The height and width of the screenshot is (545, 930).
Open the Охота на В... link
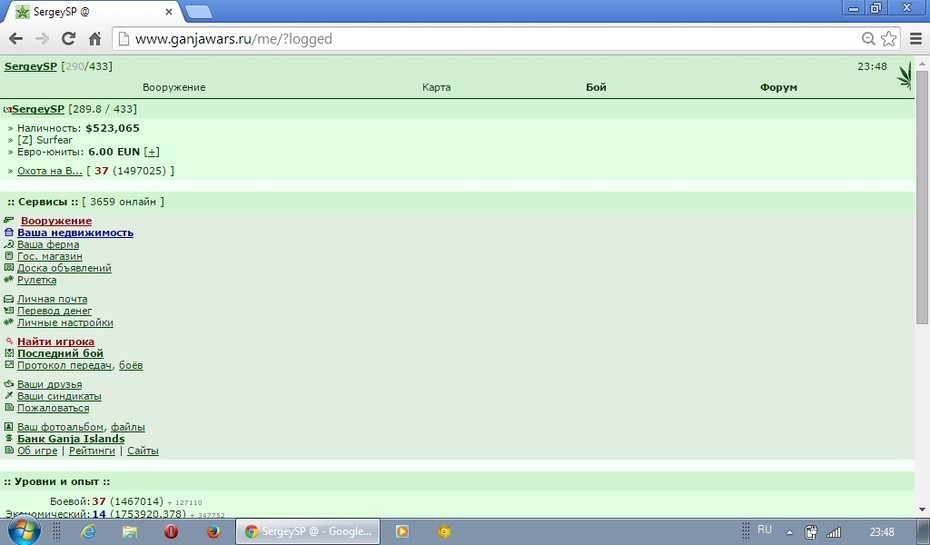[x=50, y=171]
